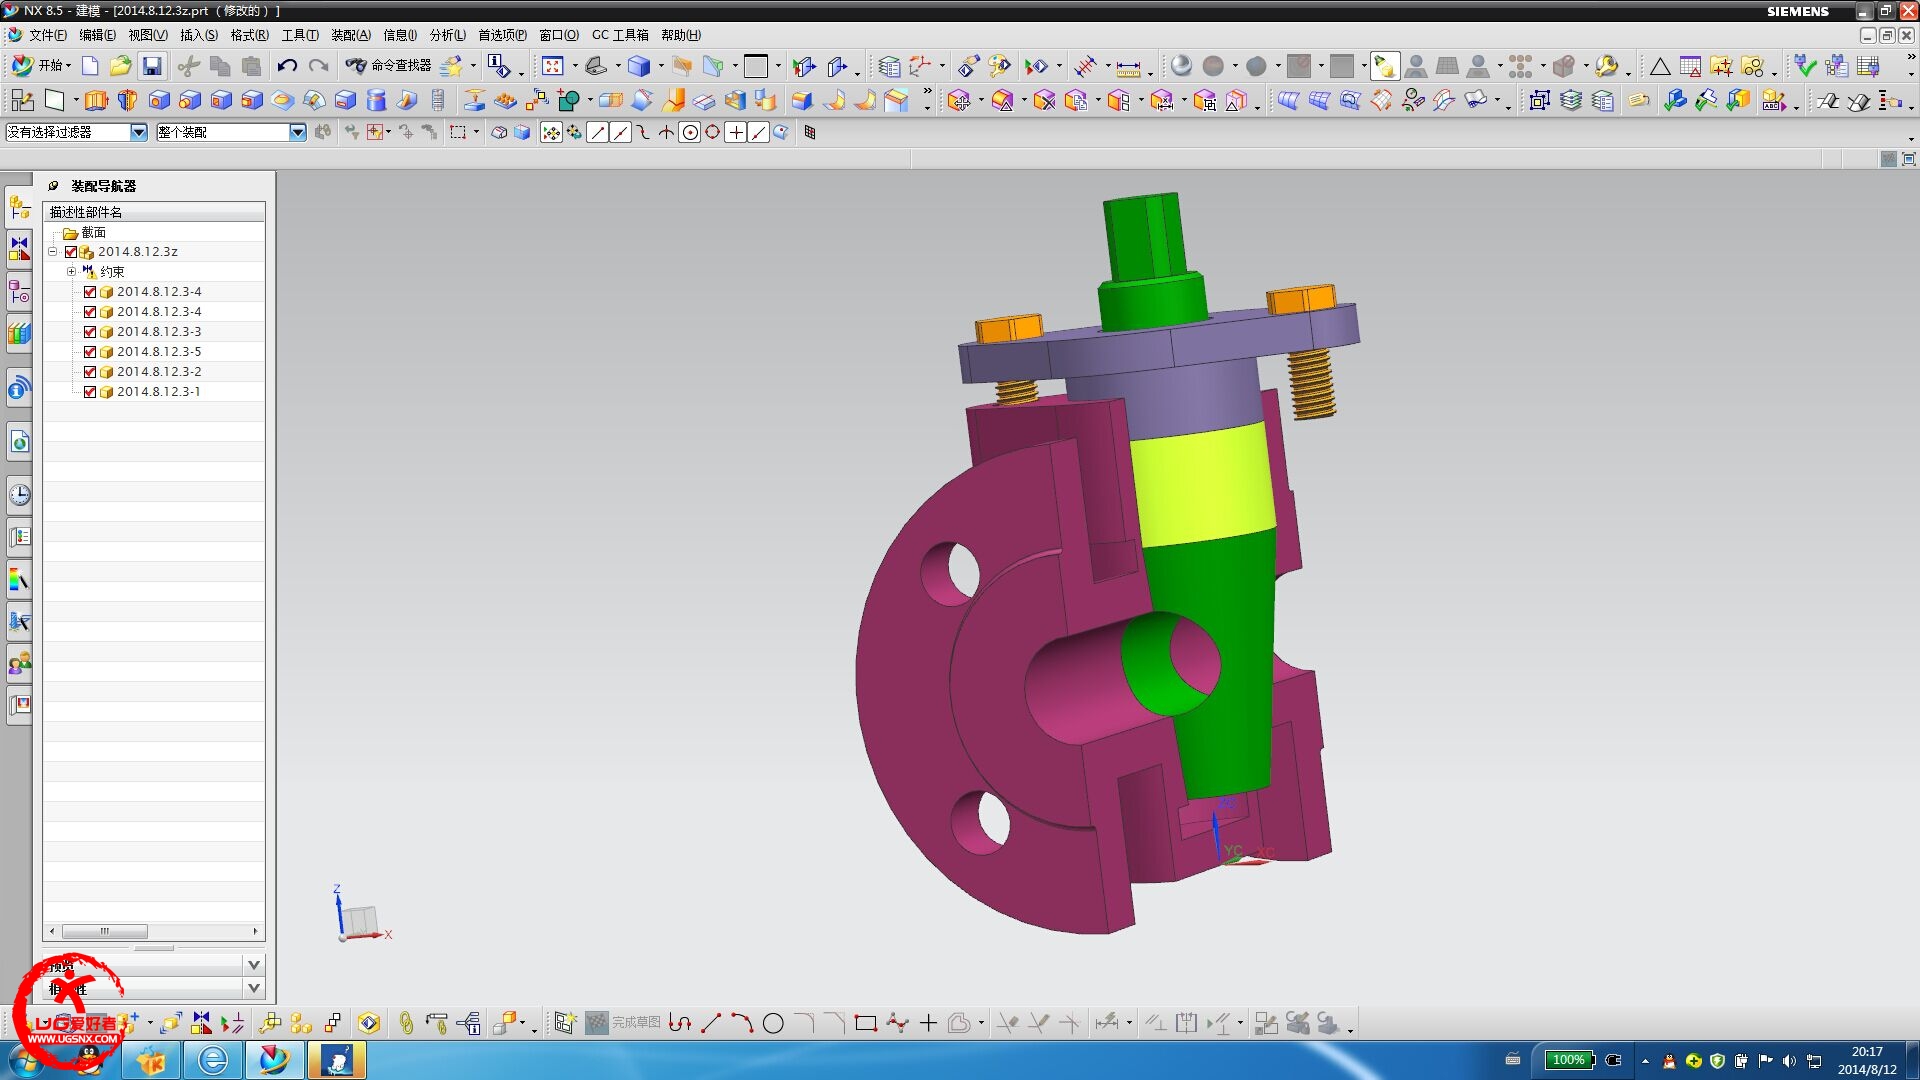Viewport: 1920px width, 1080px height.
Task: Click the Fit view icon
Action: (552, 66)
